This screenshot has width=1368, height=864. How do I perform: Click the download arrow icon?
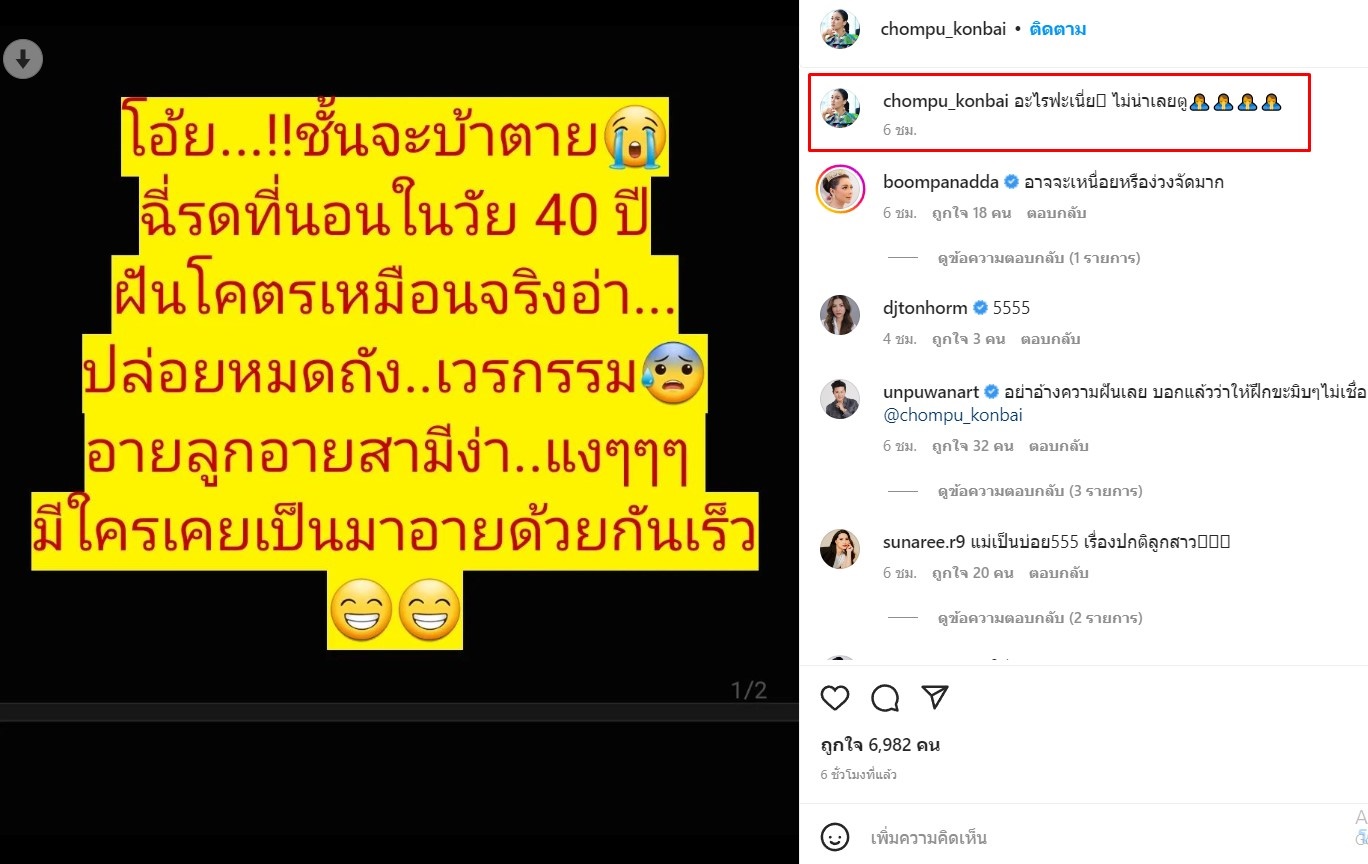coord(23,60)
